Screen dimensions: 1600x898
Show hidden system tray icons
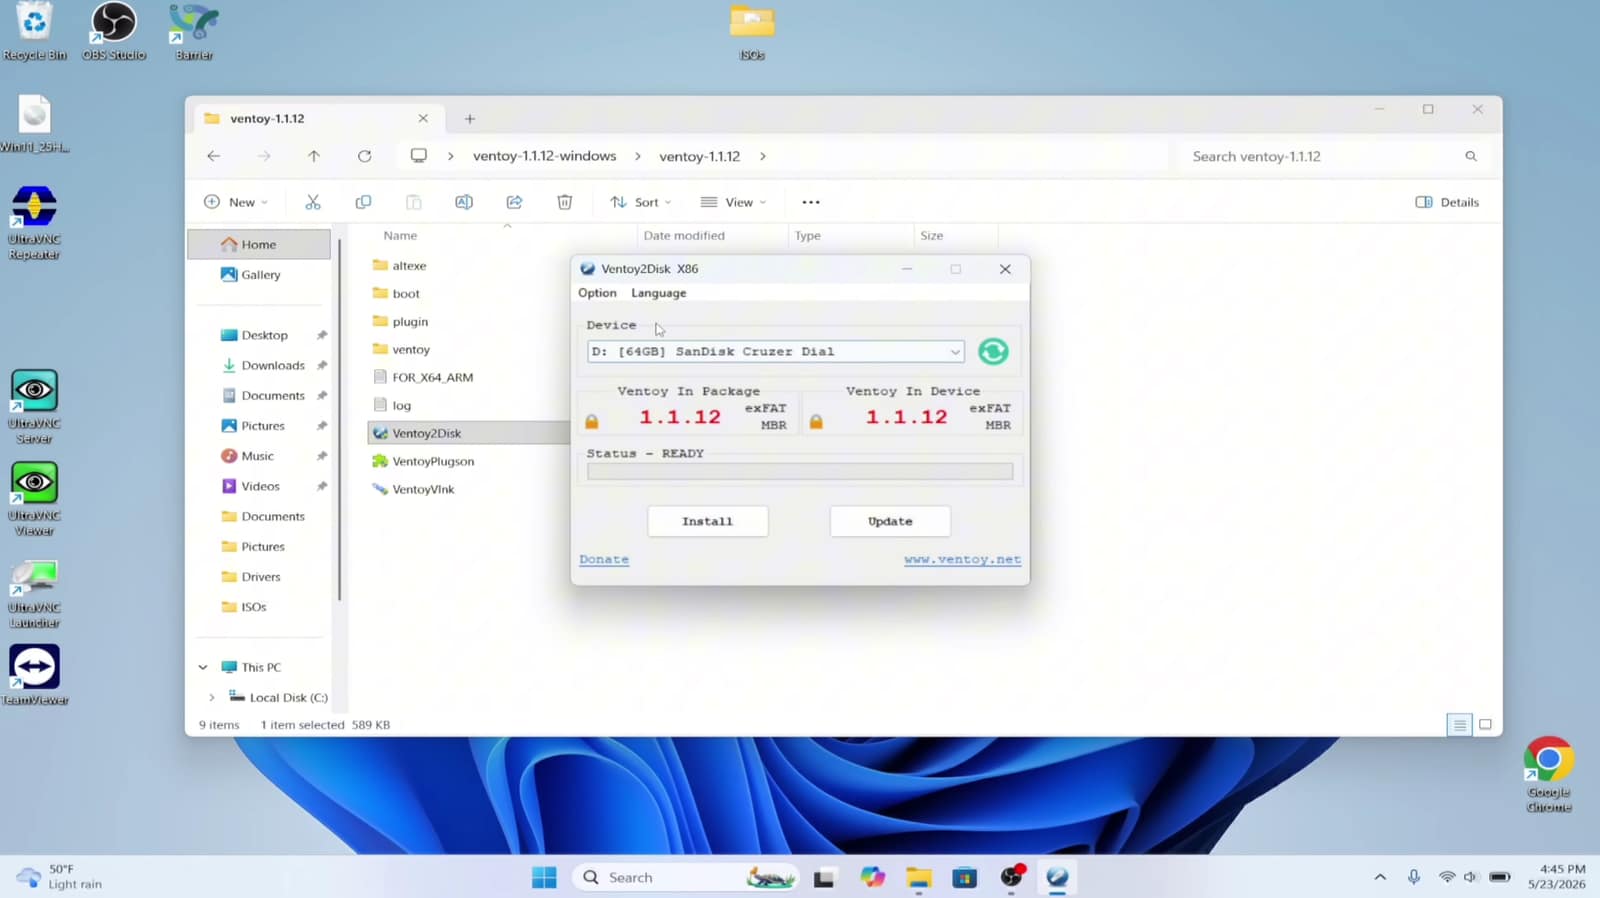(x=1380, y=877)
